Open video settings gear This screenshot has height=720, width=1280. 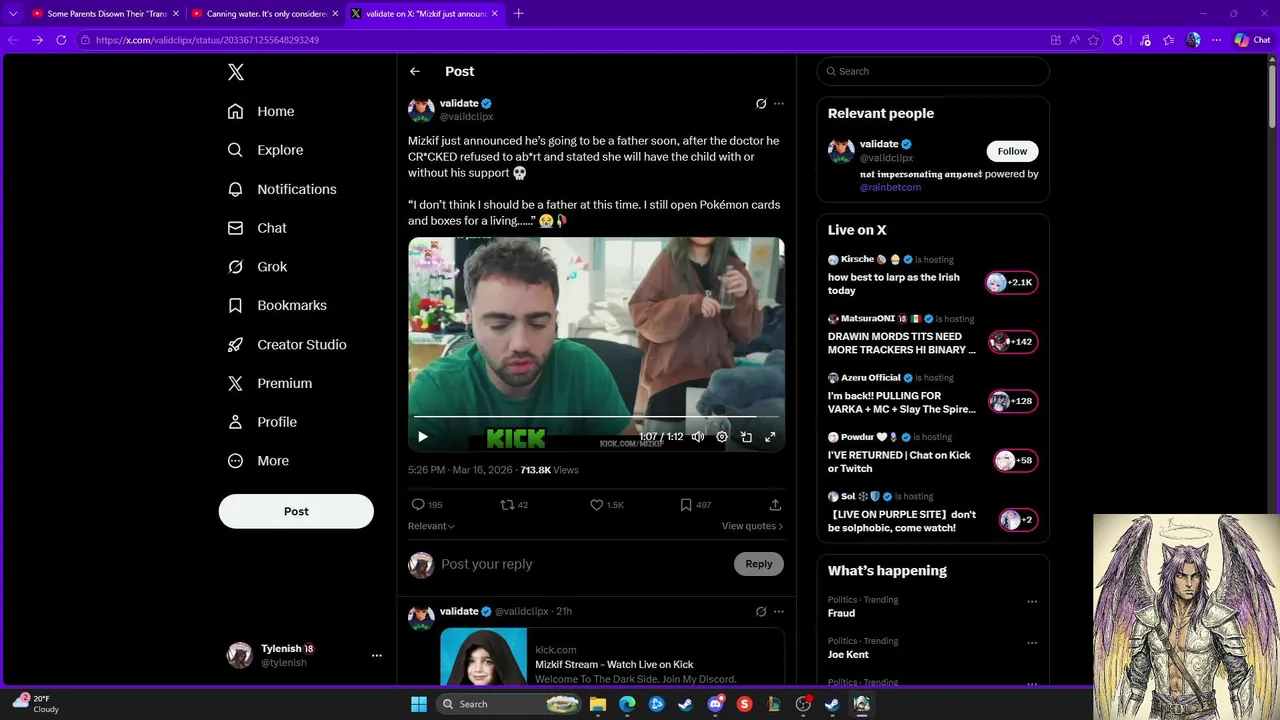[722, 437]
